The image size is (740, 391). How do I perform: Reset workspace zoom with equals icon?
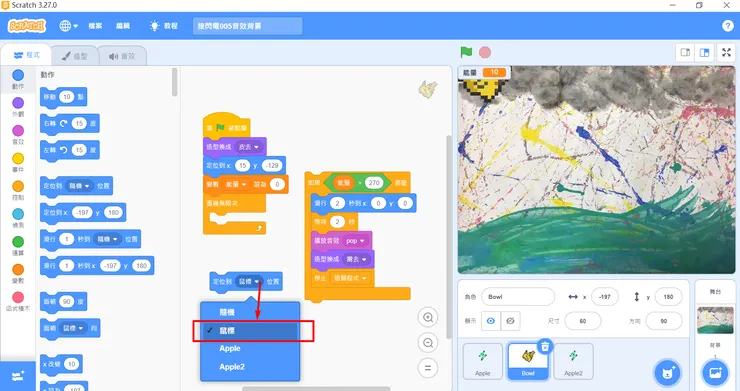click(428, 368)
